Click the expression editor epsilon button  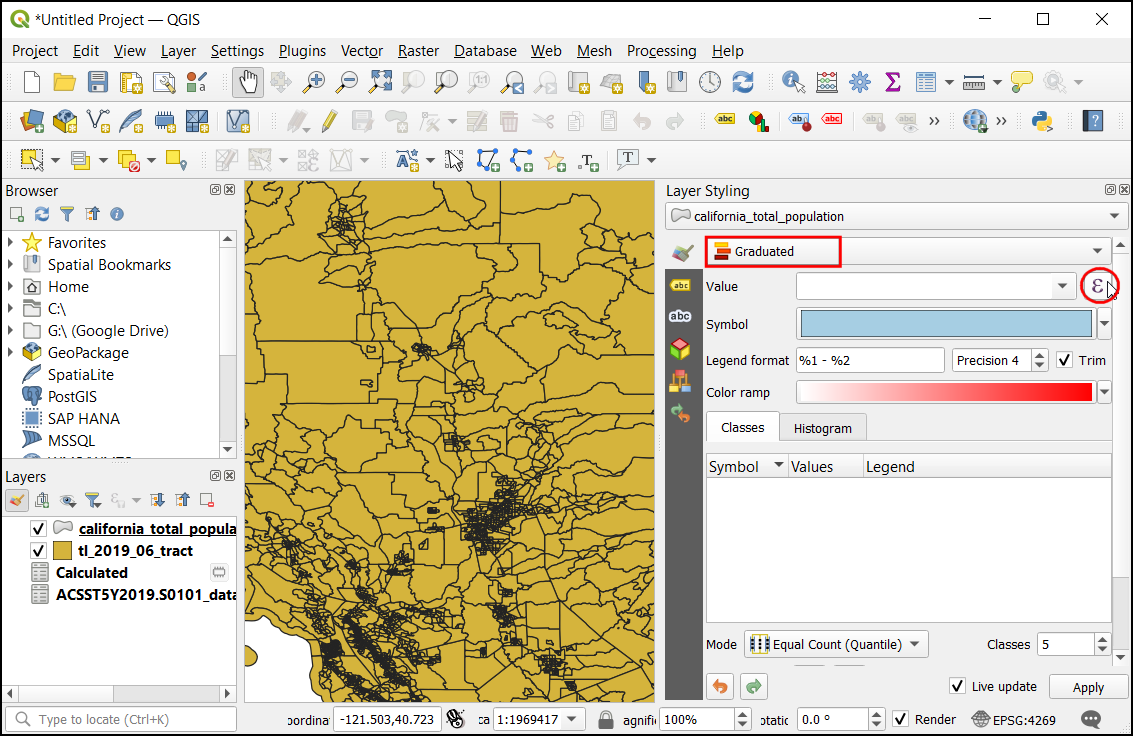(x=1097, y=287)
